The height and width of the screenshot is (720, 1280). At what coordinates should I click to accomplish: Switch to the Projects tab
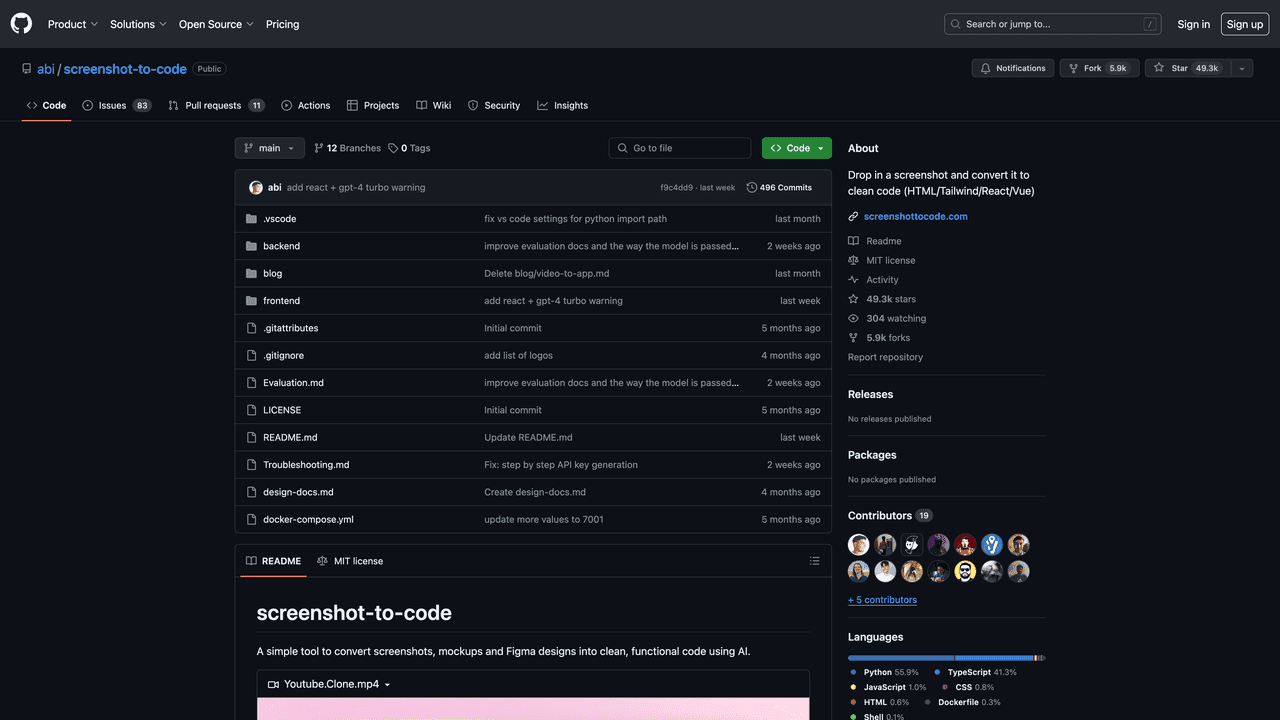pos(373,105)
